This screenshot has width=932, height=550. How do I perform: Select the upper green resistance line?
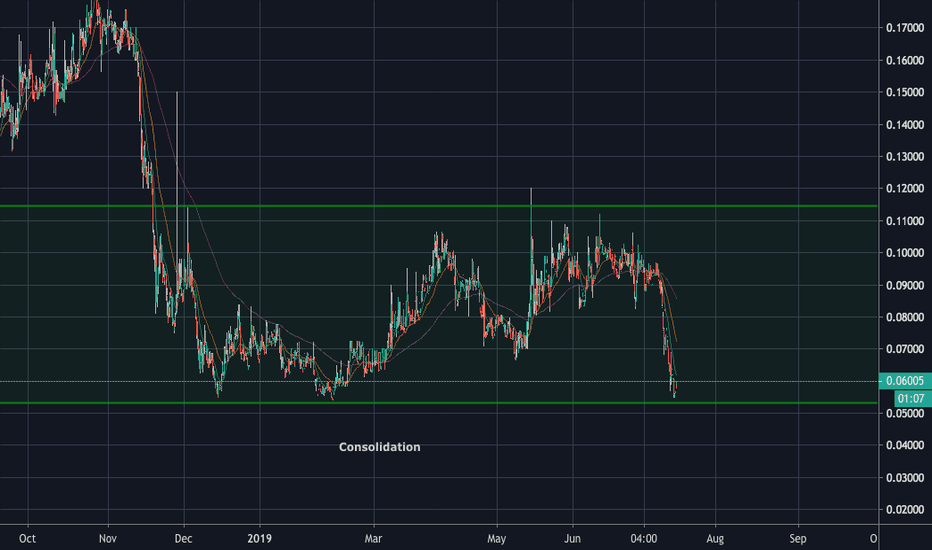(439, 206)
